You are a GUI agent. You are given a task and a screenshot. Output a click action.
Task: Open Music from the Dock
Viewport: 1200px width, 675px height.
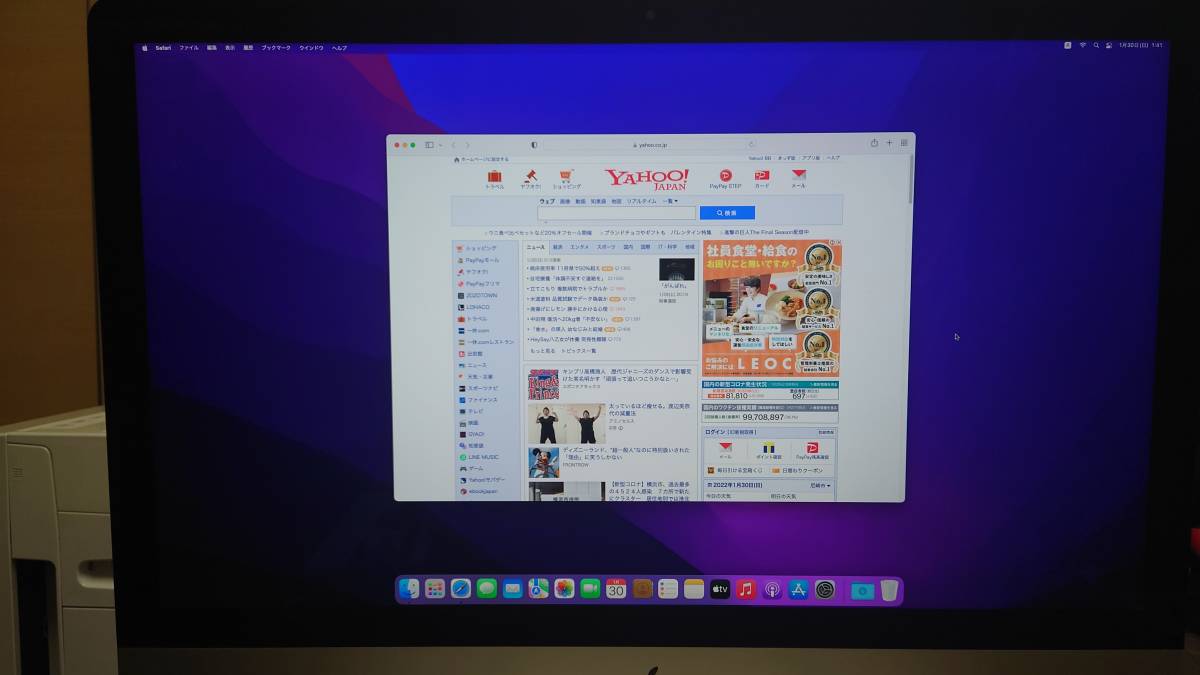pyautogui.click(x=746, y=589)
